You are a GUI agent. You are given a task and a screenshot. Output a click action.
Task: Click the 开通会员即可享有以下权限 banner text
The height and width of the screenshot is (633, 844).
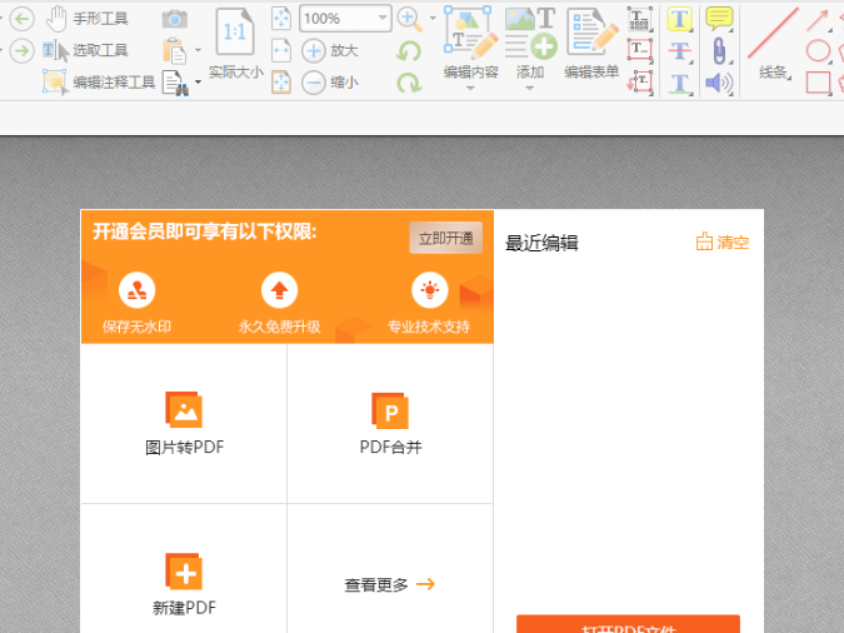pos(205,232)
